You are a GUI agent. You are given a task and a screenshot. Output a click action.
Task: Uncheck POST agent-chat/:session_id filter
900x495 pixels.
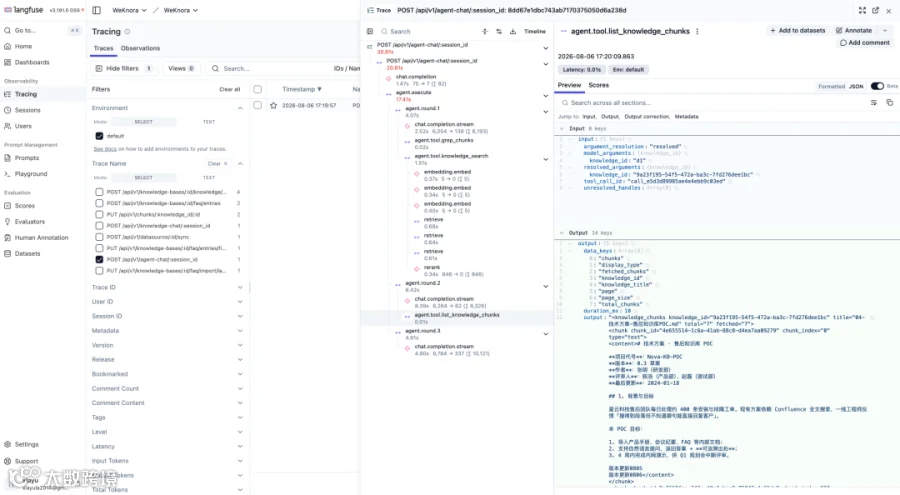click(x=99, y=260)
